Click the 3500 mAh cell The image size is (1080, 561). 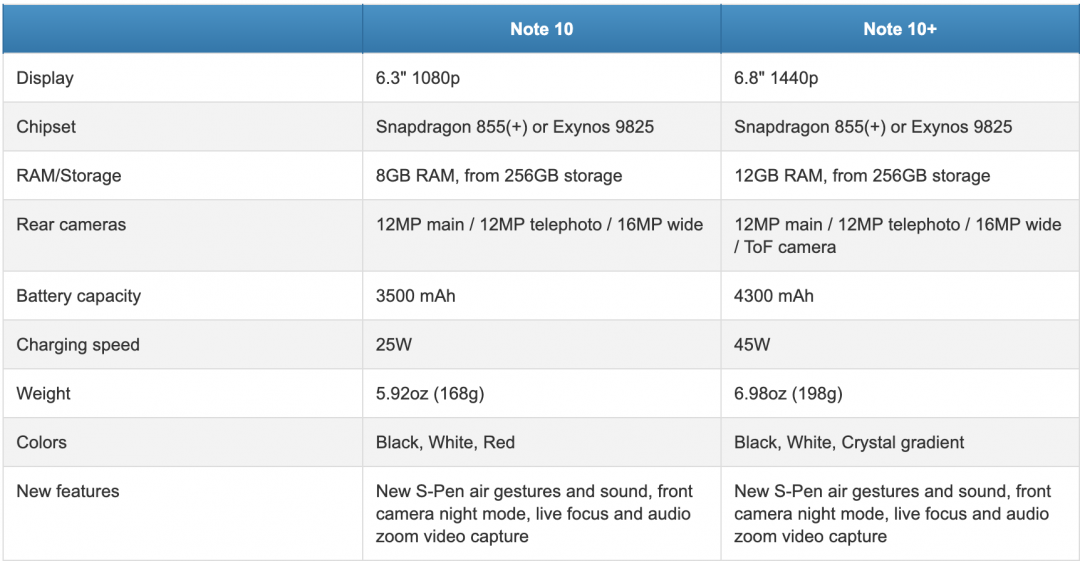tap(416, 296)
